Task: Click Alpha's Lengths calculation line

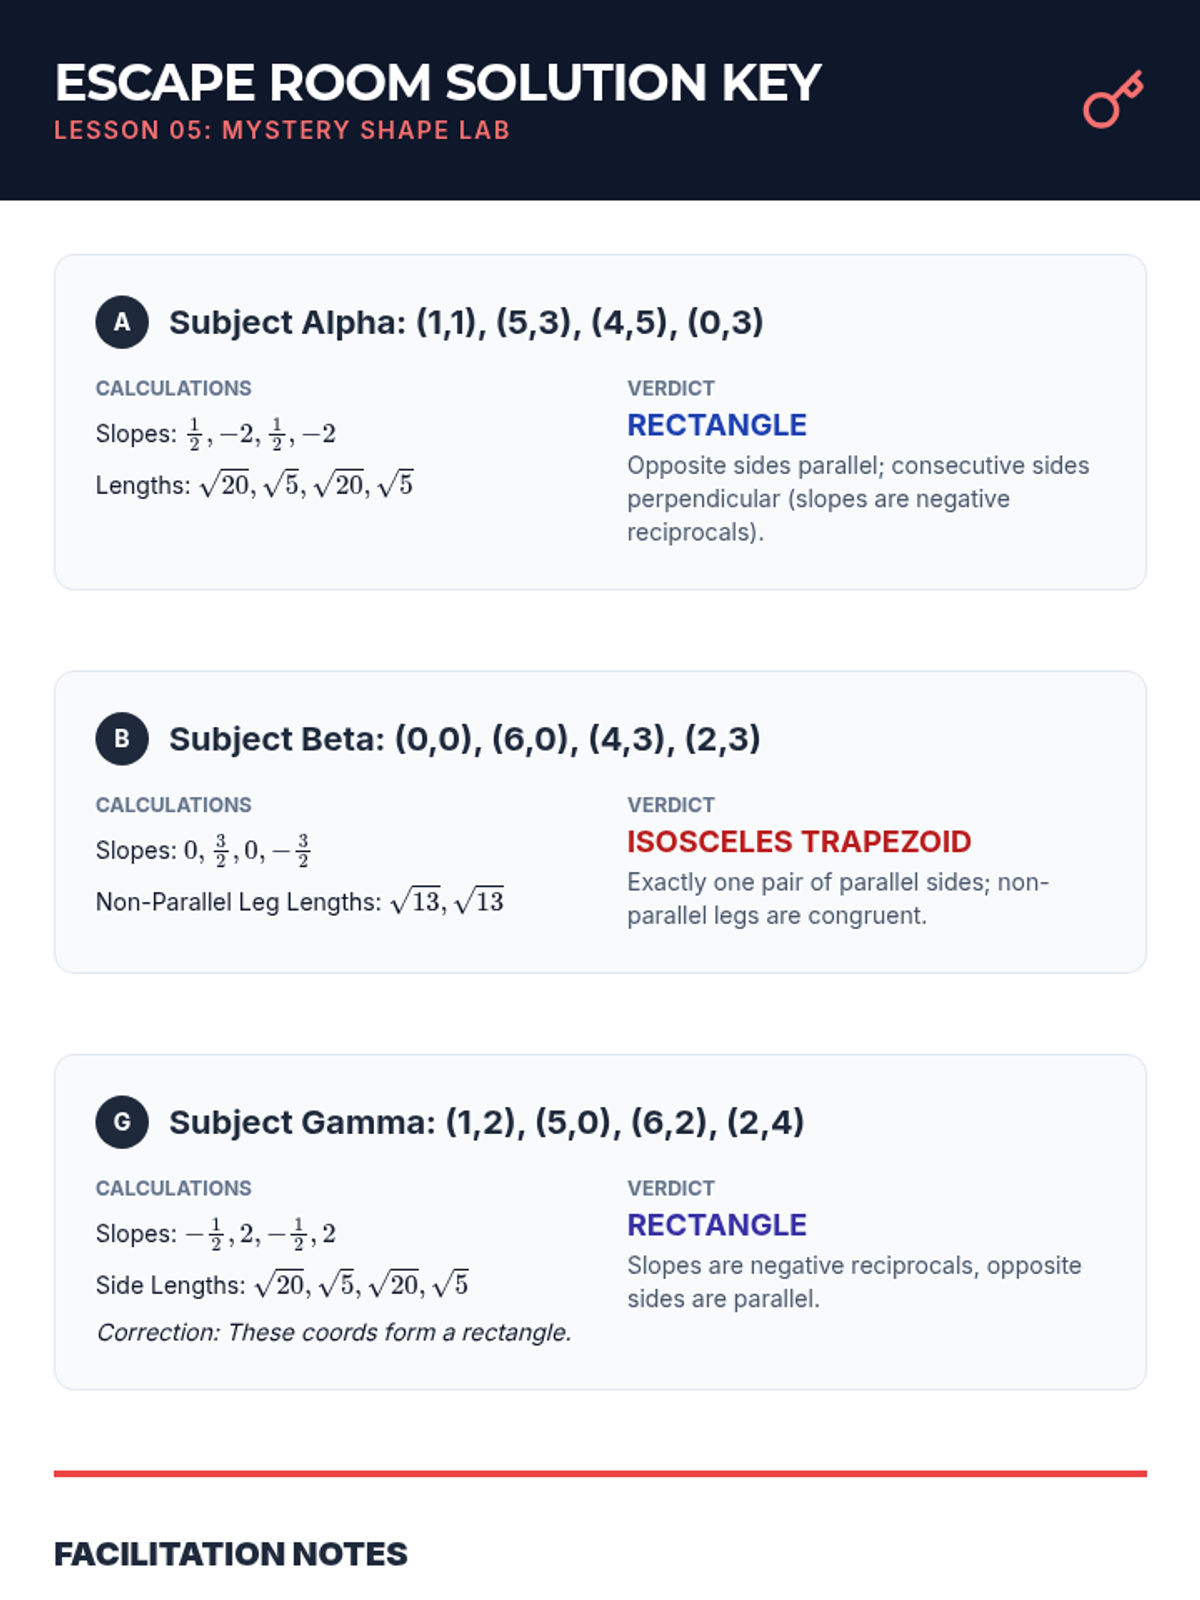Action: (x=254, y=485)
